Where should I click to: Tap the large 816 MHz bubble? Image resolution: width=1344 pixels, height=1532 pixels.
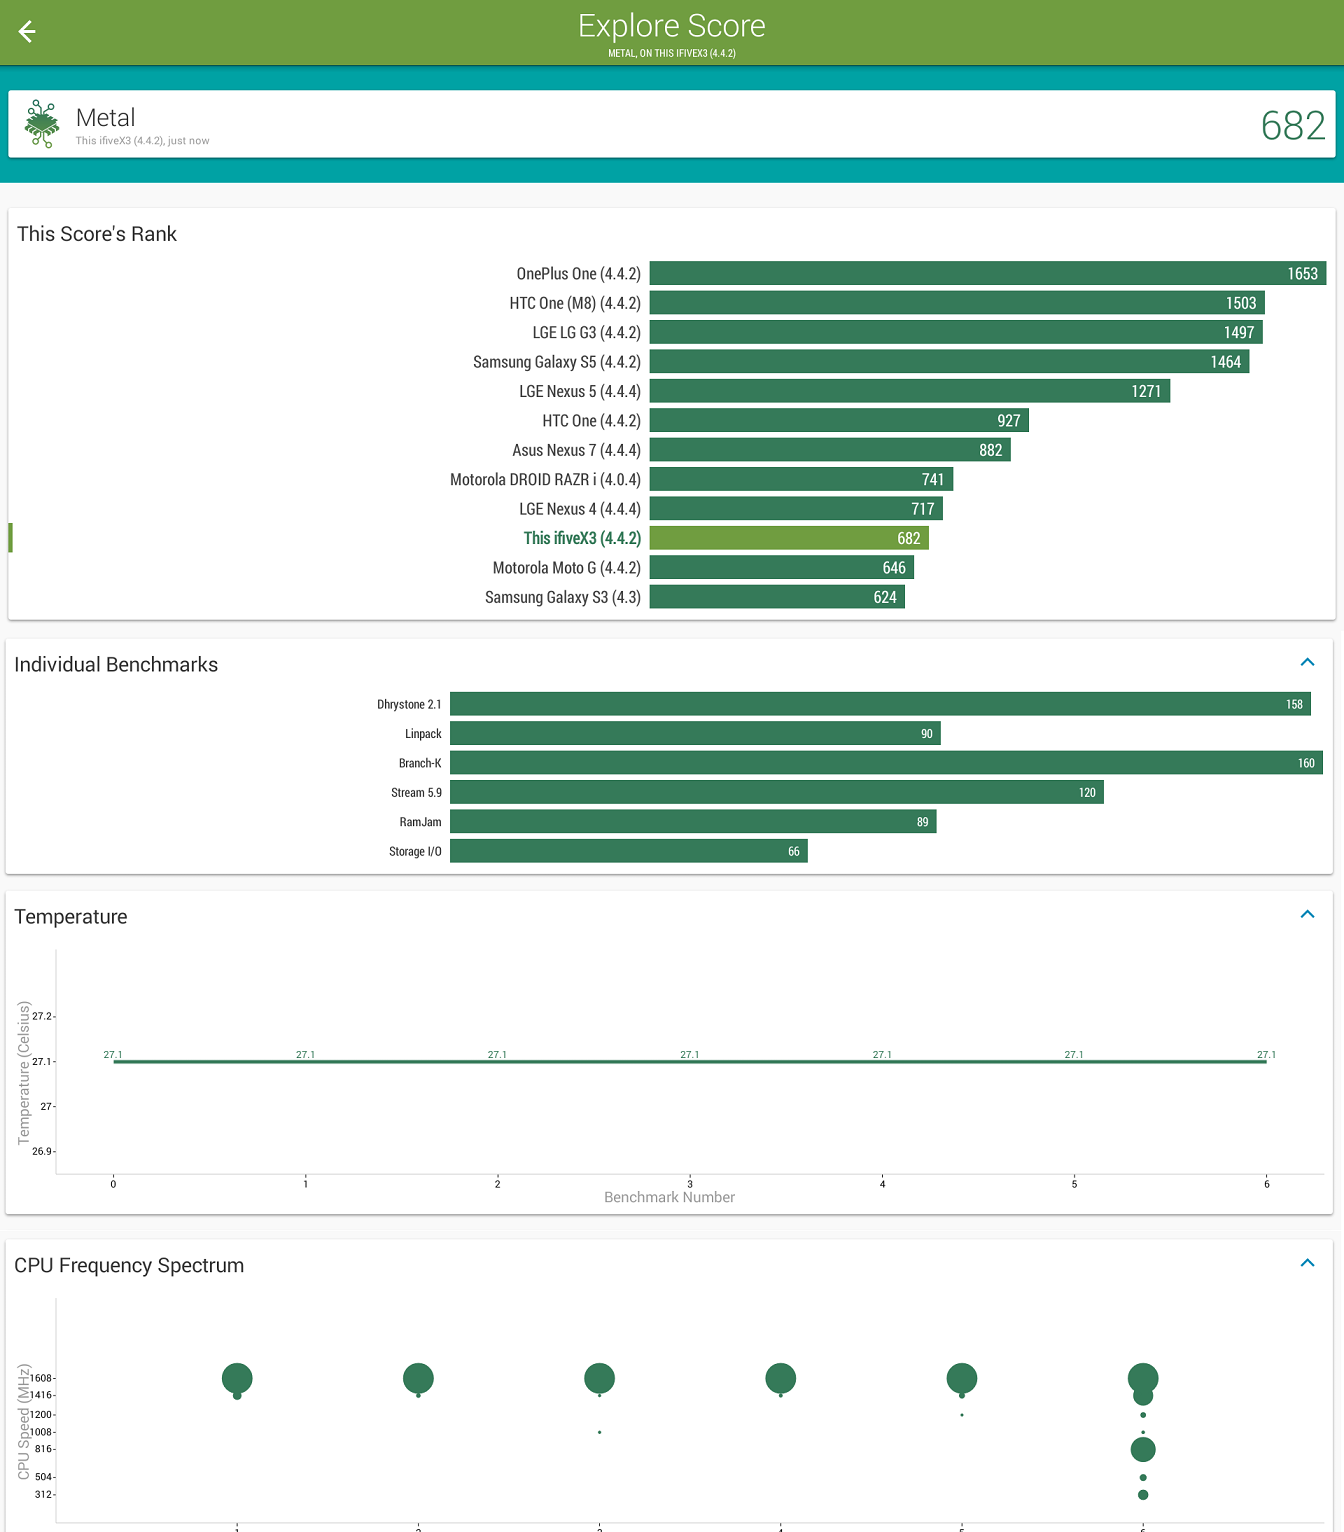[1143, 1449]
